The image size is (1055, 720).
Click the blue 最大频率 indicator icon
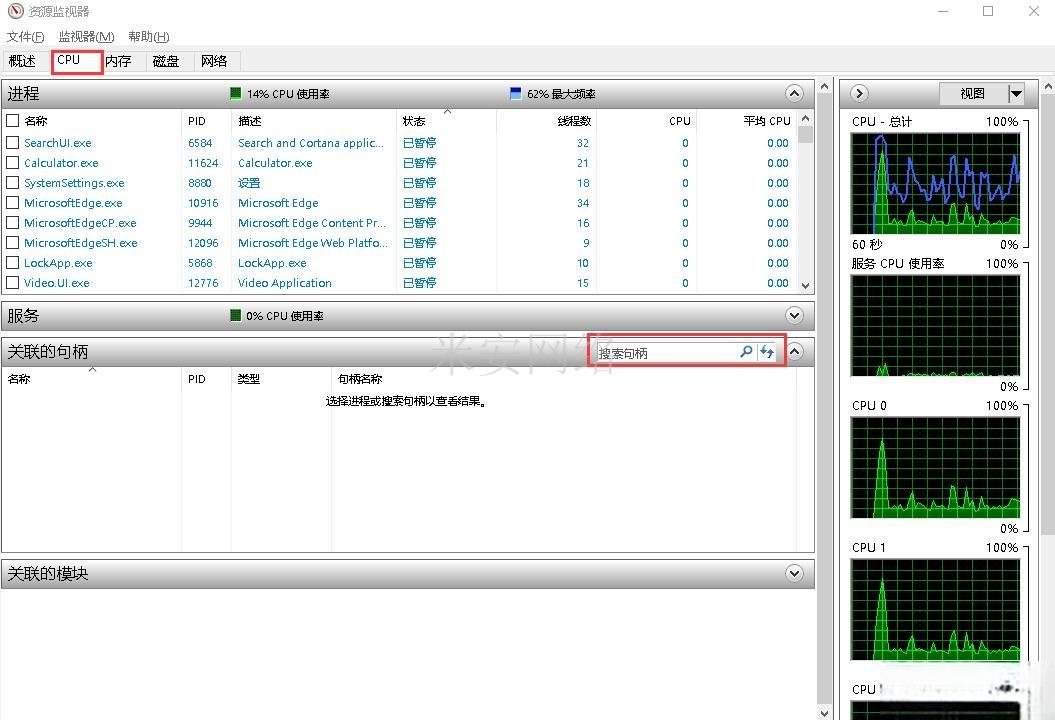click(515, 93)
